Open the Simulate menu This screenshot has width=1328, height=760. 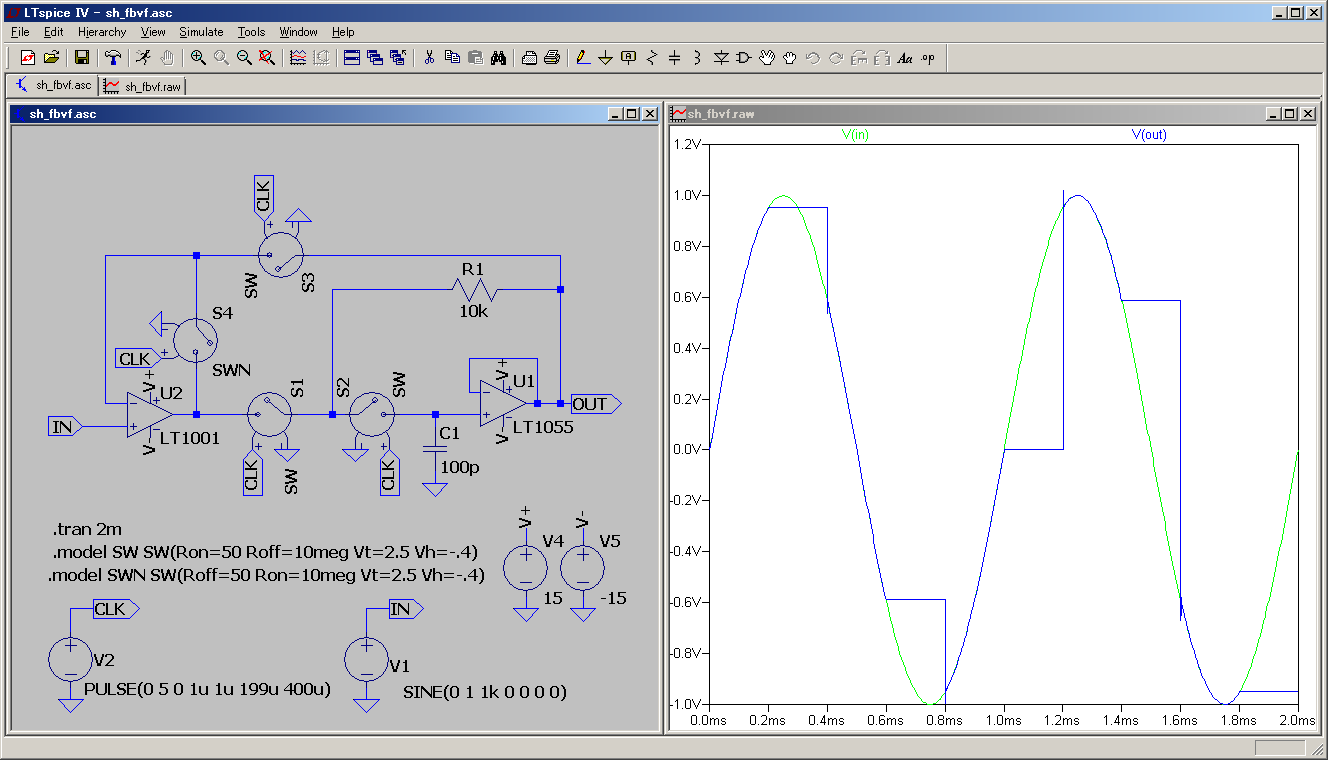coord(201,32)
